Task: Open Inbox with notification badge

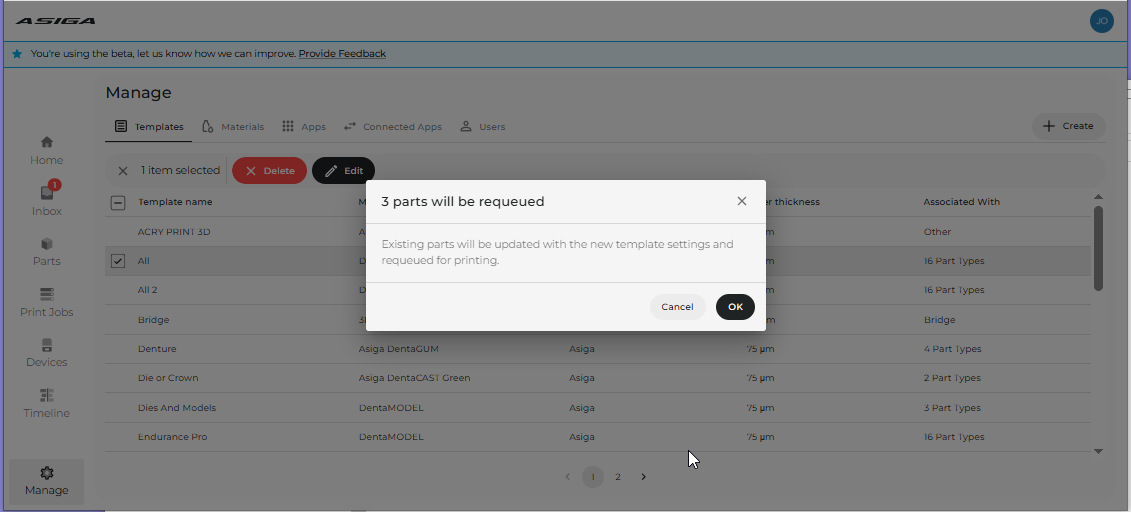Action: tap(47, 193)
